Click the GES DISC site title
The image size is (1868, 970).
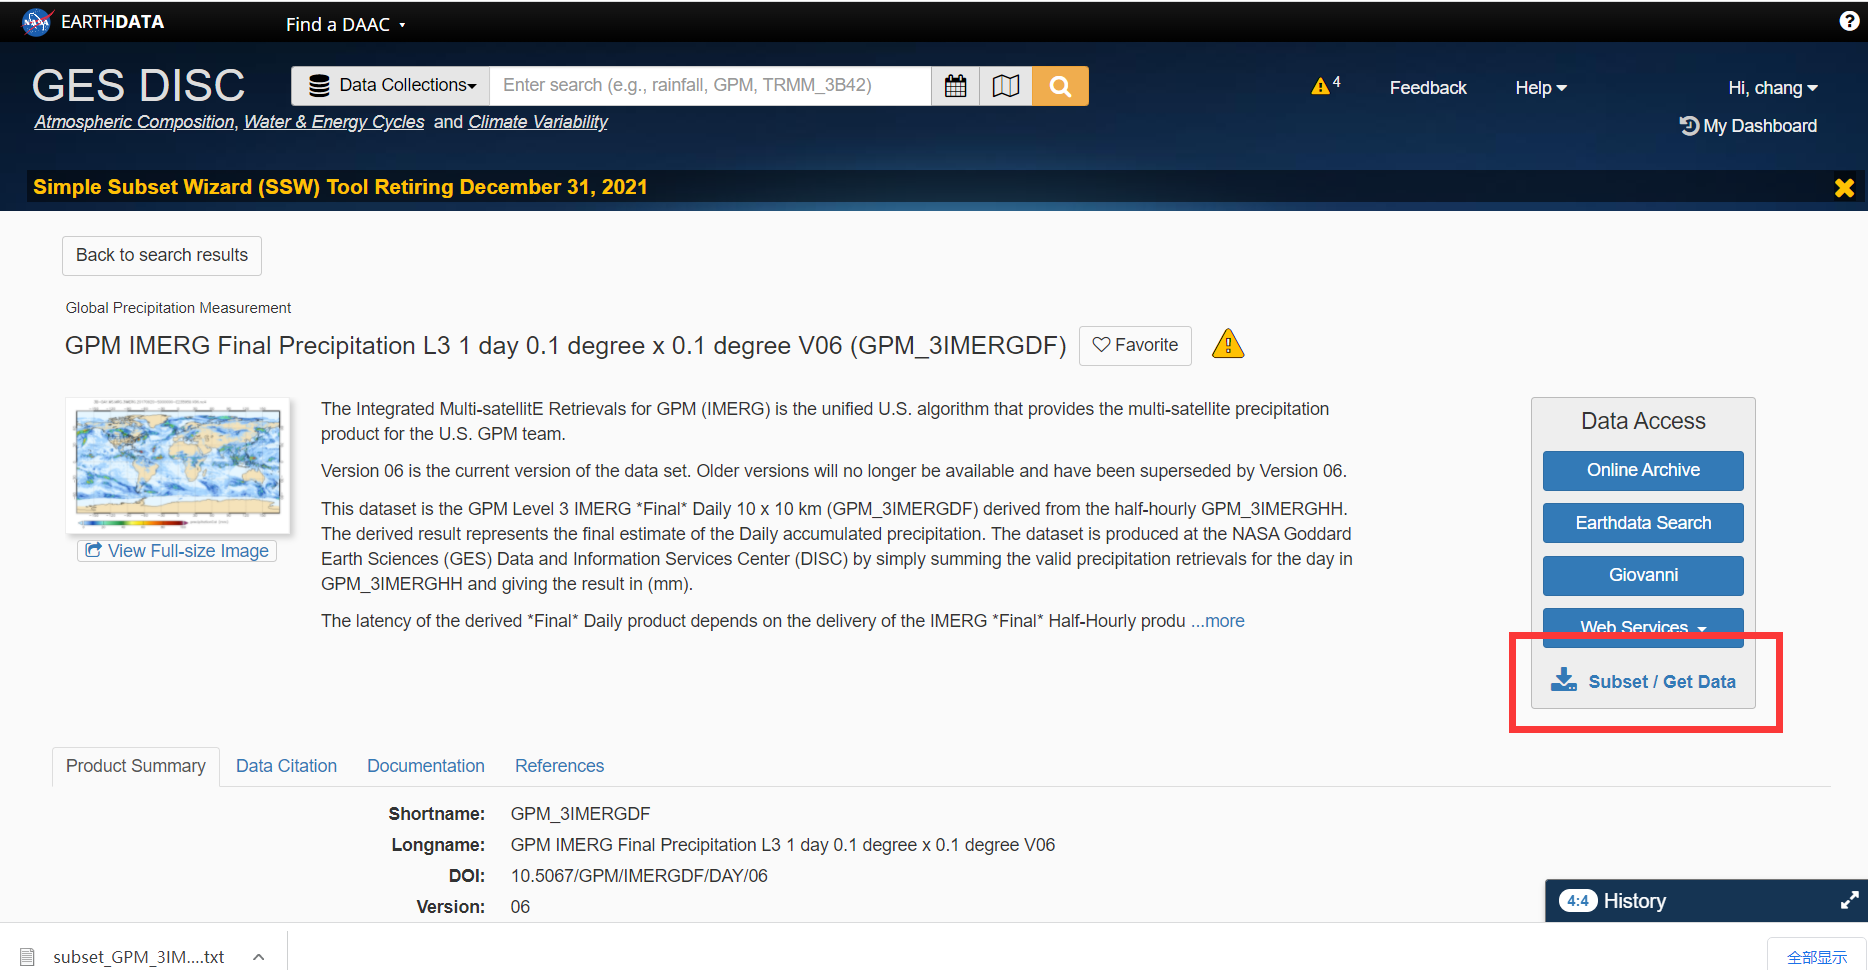(x=138, y=85)
